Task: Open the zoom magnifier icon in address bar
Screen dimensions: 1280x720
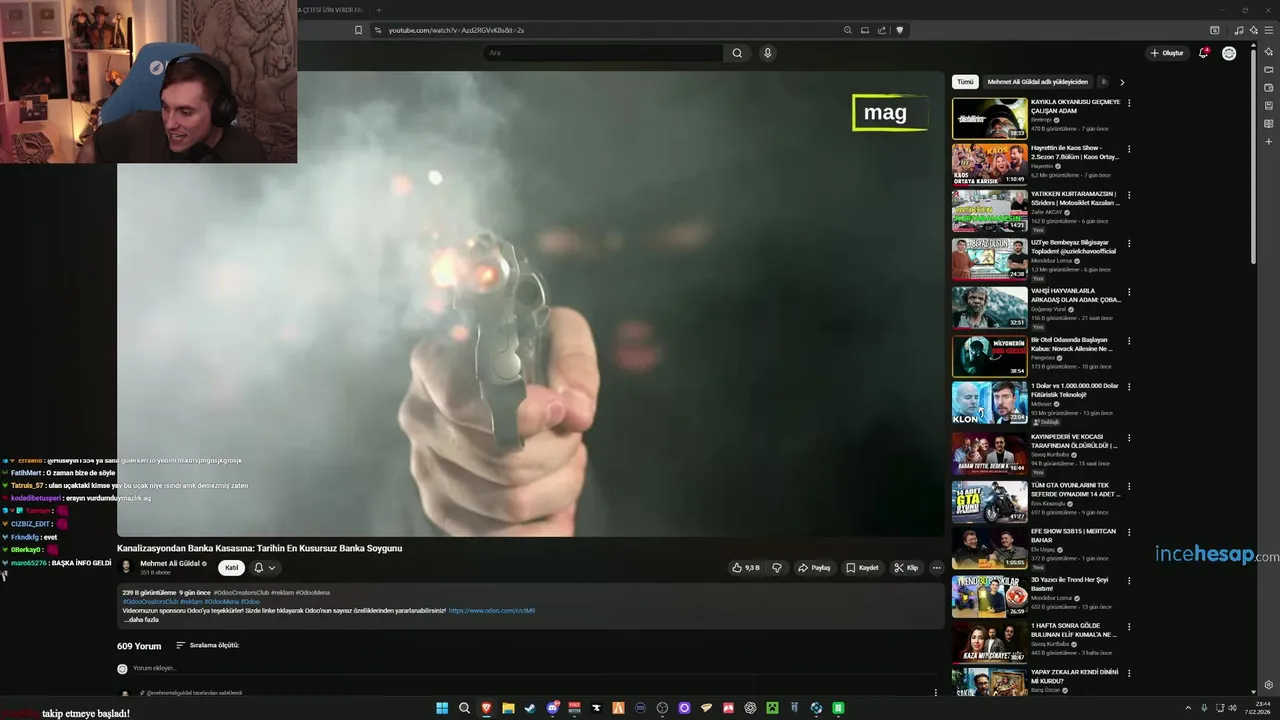Action: (848, 30)
